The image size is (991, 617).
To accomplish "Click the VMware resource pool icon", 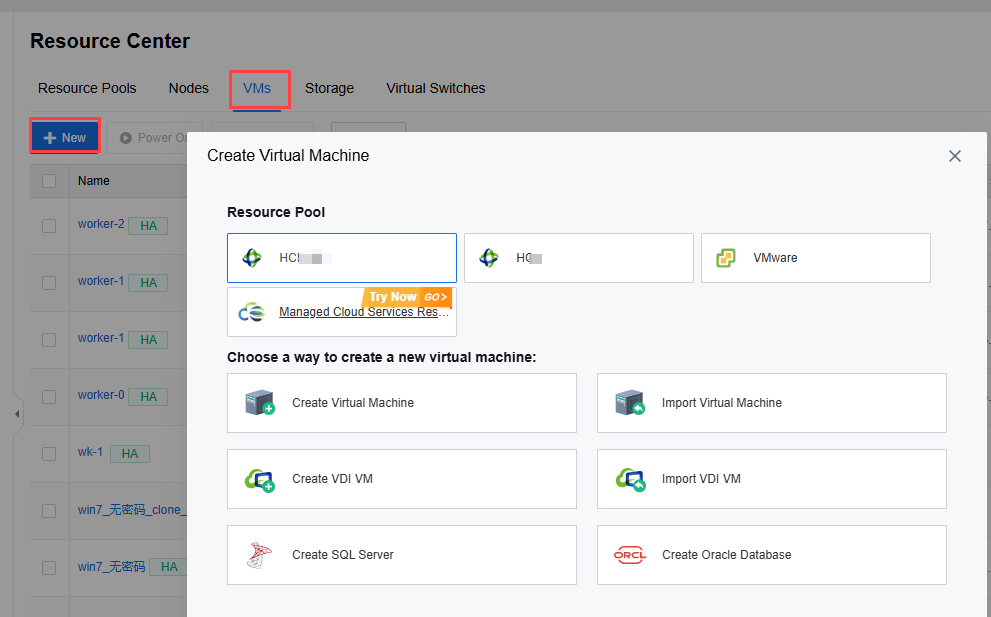I will click(726, 258).
